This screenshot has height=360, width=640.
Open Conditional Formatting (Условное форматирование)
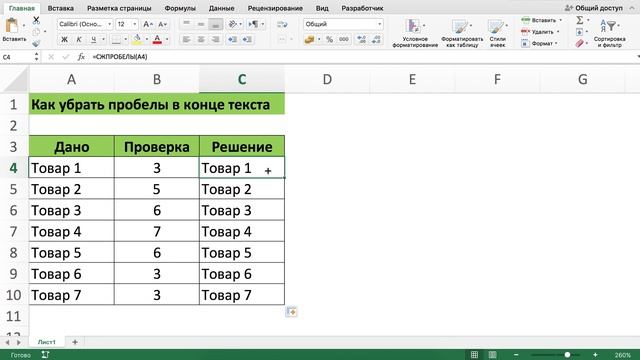point(415,33)
